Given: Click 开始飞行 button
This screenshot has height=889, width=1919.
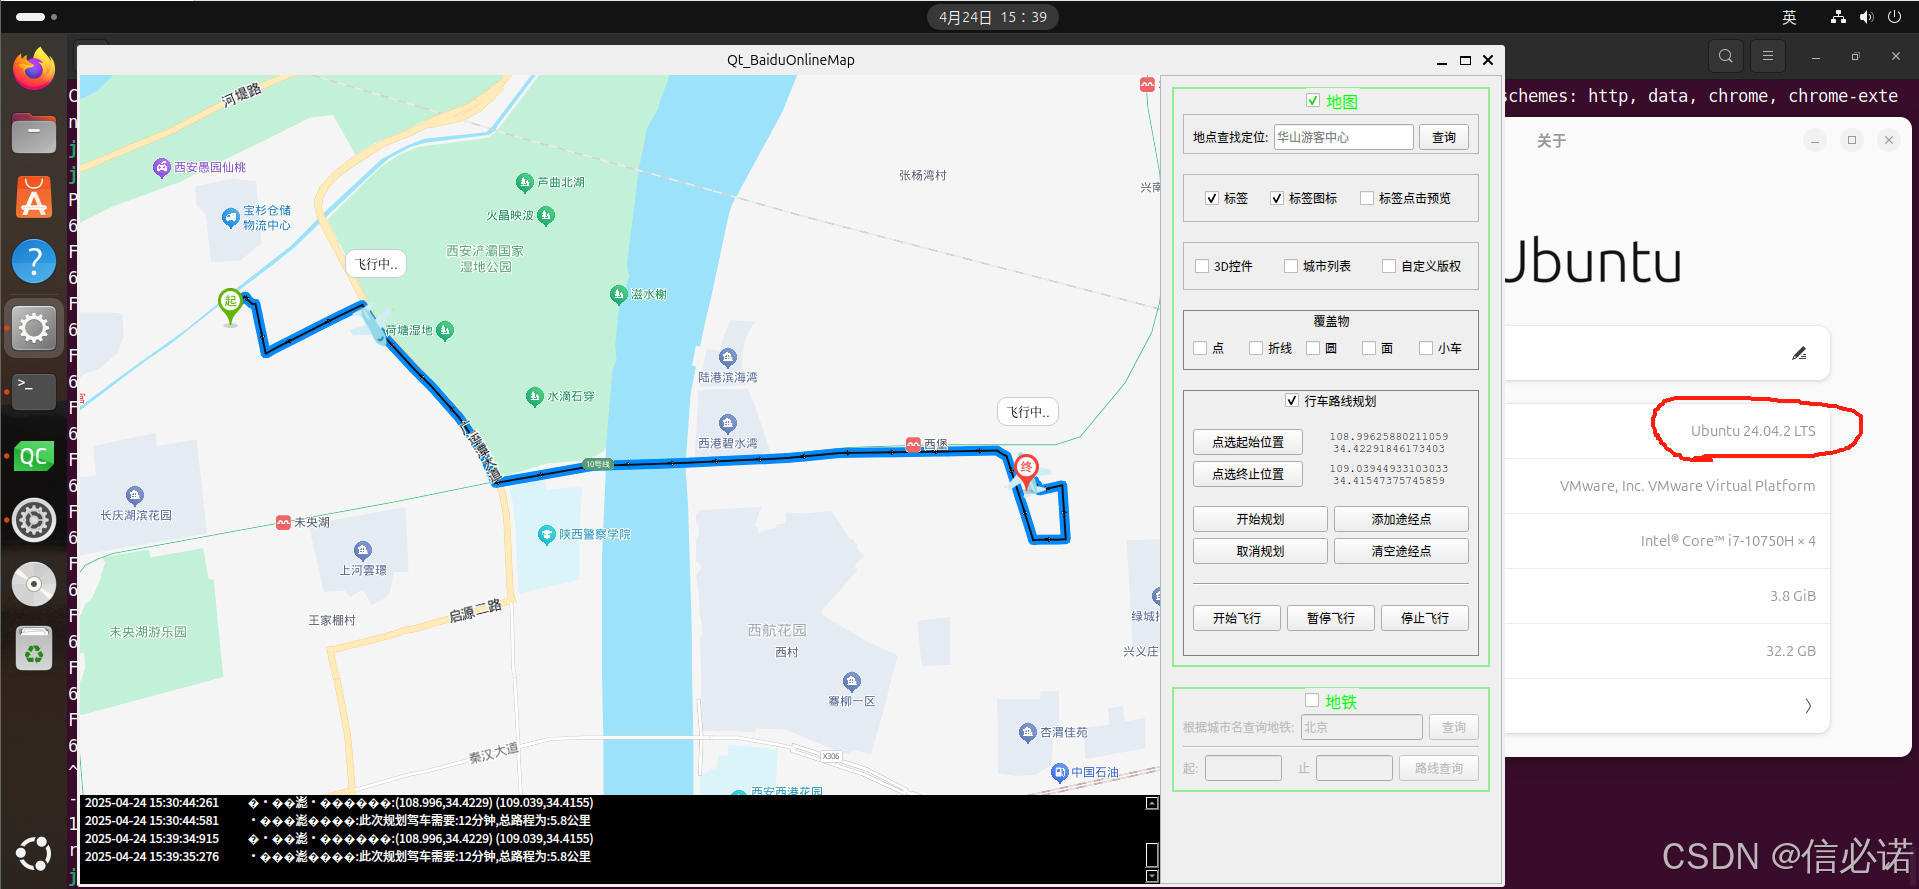Looking at the screenshot, I should point(1237,618).
